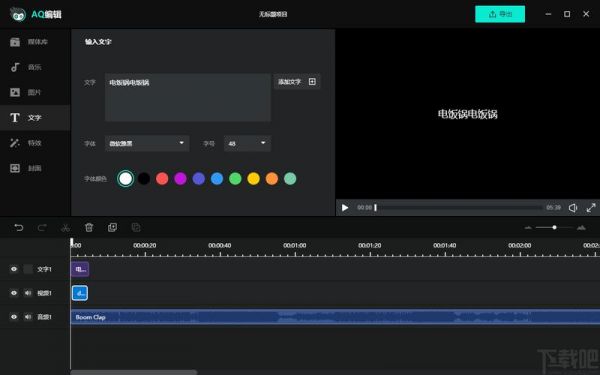Click the 00:00:40 timeline ruler mark
The height and width of the screenshot is (375, 600).
[x=220, y=245]
